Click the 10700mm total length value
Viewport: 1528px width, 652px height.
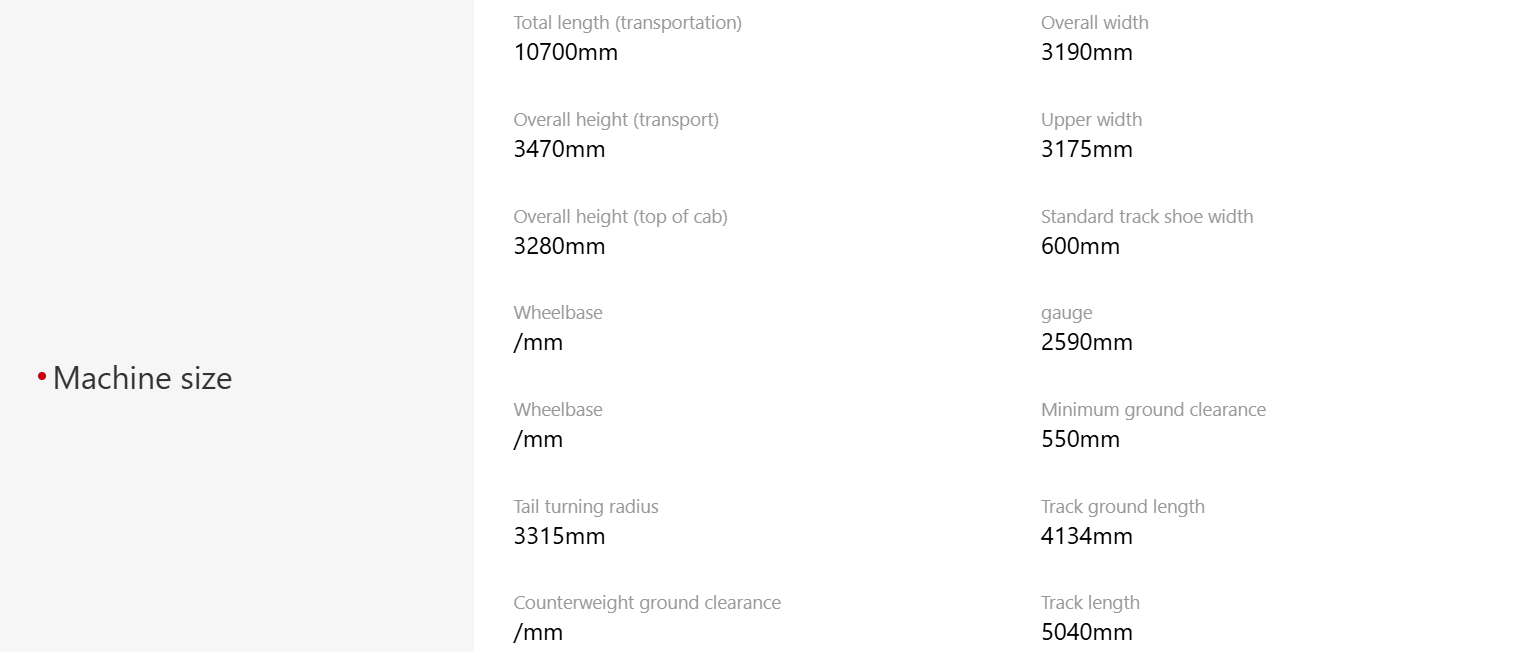565,52
